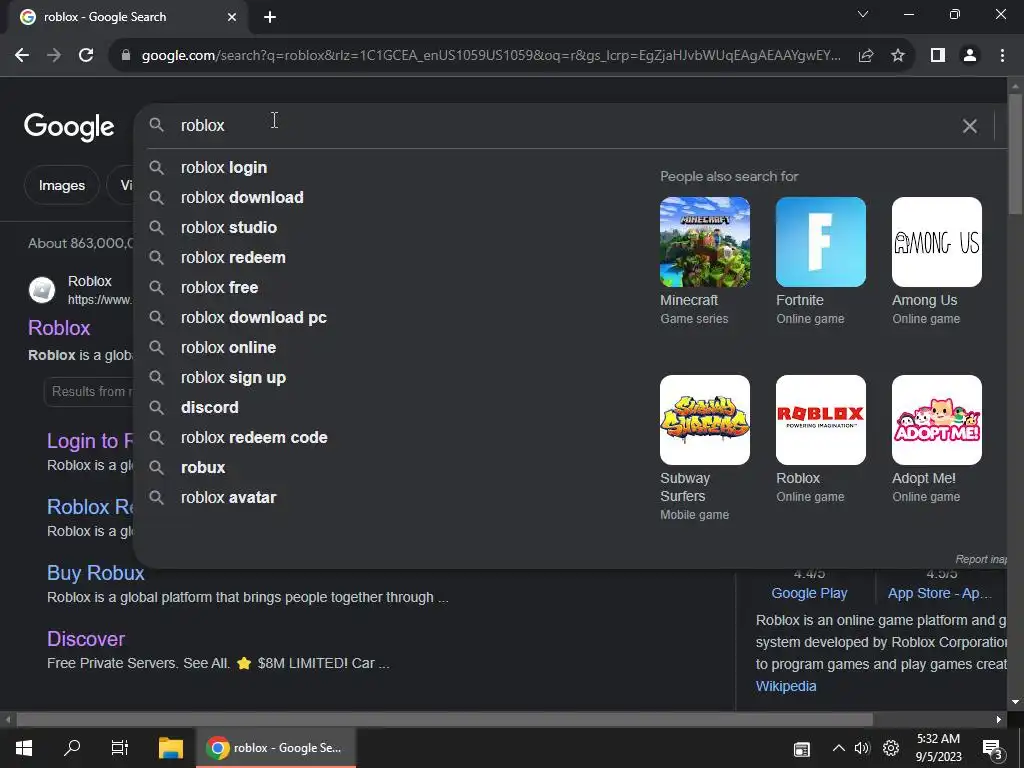Go back to the previous page
Screen dimensions: 1024x768
(x=22, y=56)
